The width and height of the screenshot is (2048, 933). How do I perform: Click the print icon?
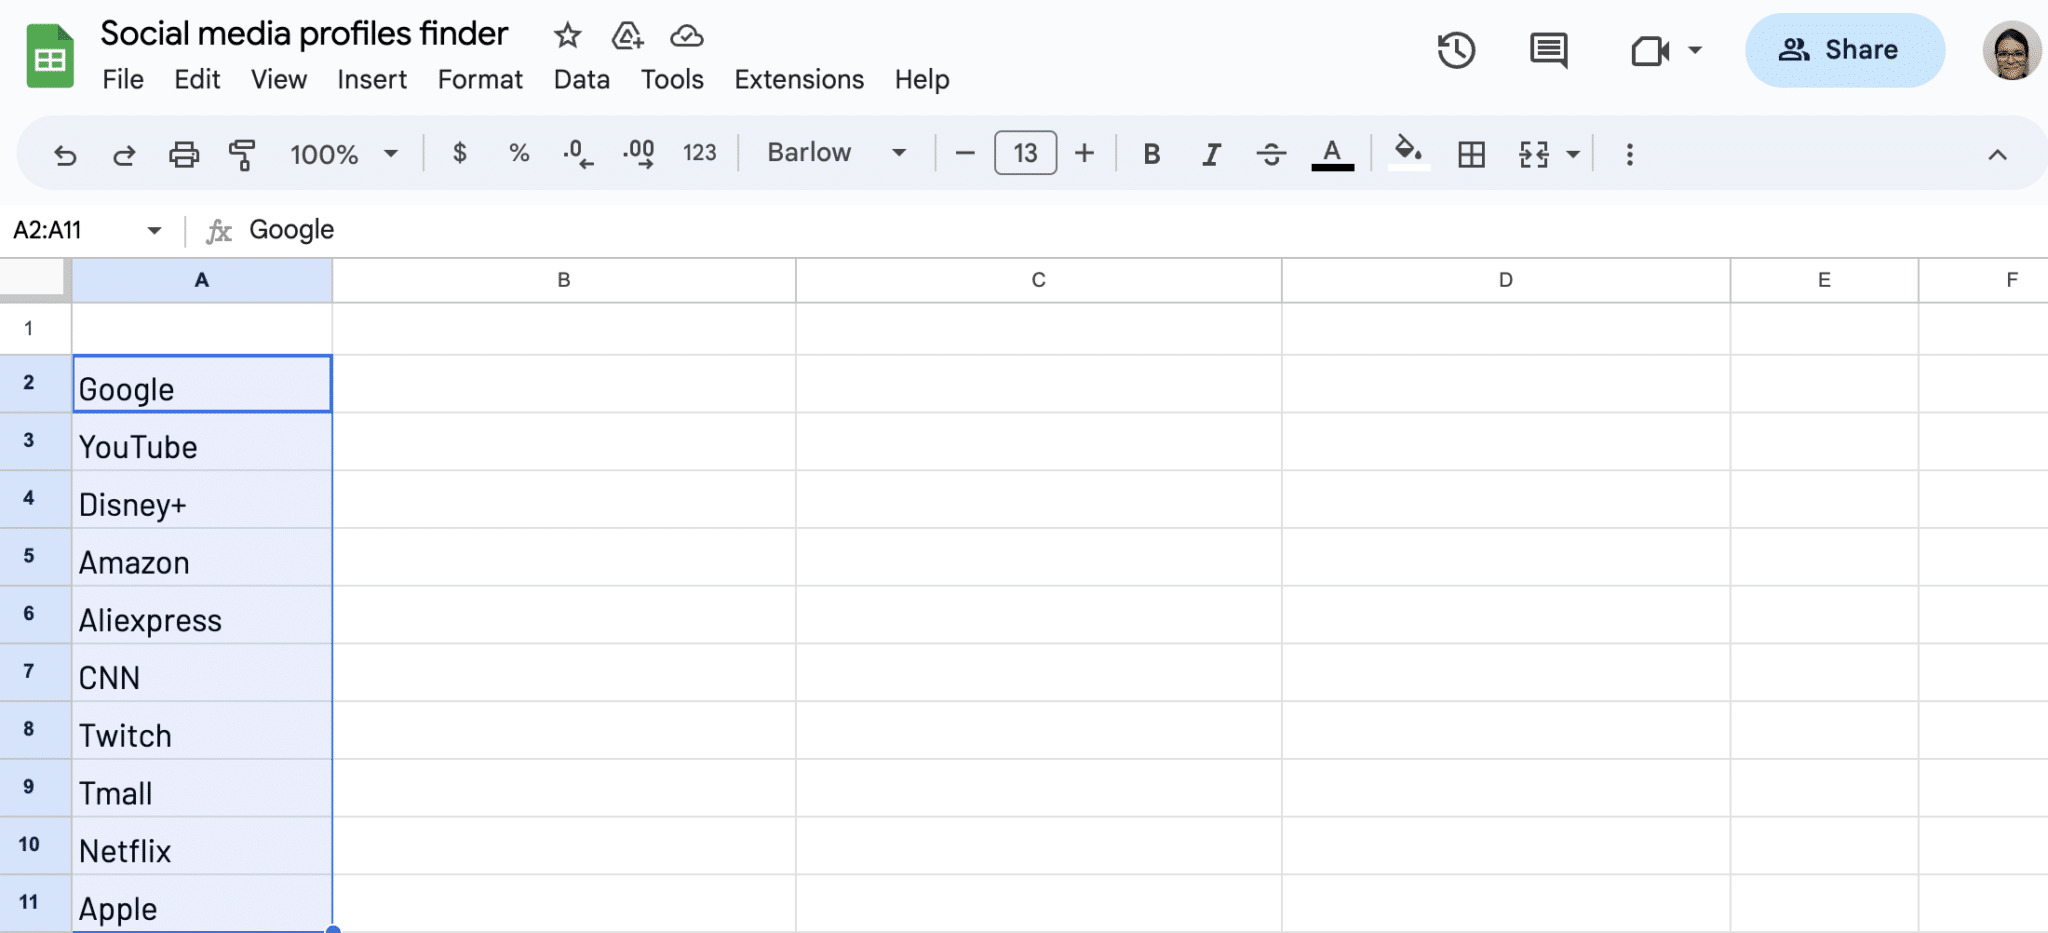pos(183,154)
